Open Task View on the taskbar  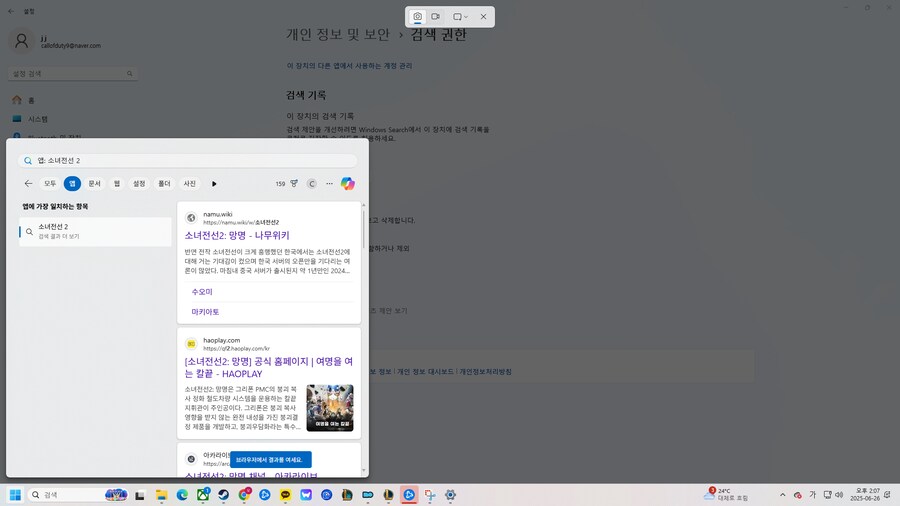coord(139,495)
